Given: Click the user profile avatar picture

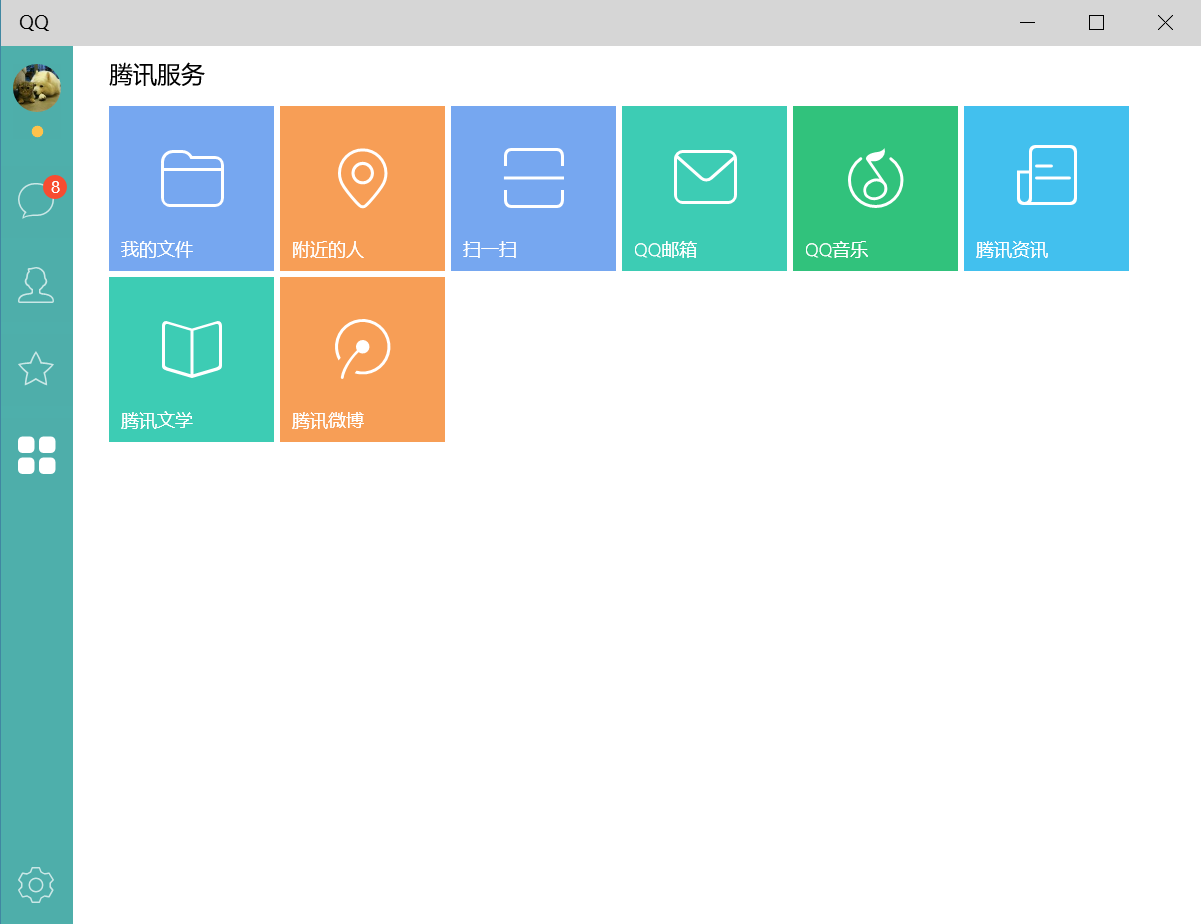Looking at the screenshot, I should pyautogui.click(x=36, y=87).
